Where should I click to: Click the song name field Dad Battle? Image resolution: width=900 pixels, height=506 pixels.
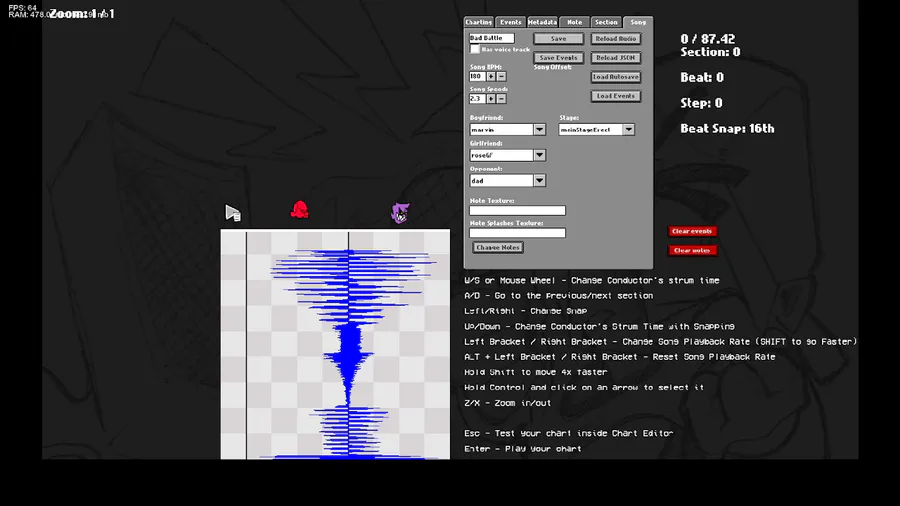pyautogui.click(x=492, y=38)
